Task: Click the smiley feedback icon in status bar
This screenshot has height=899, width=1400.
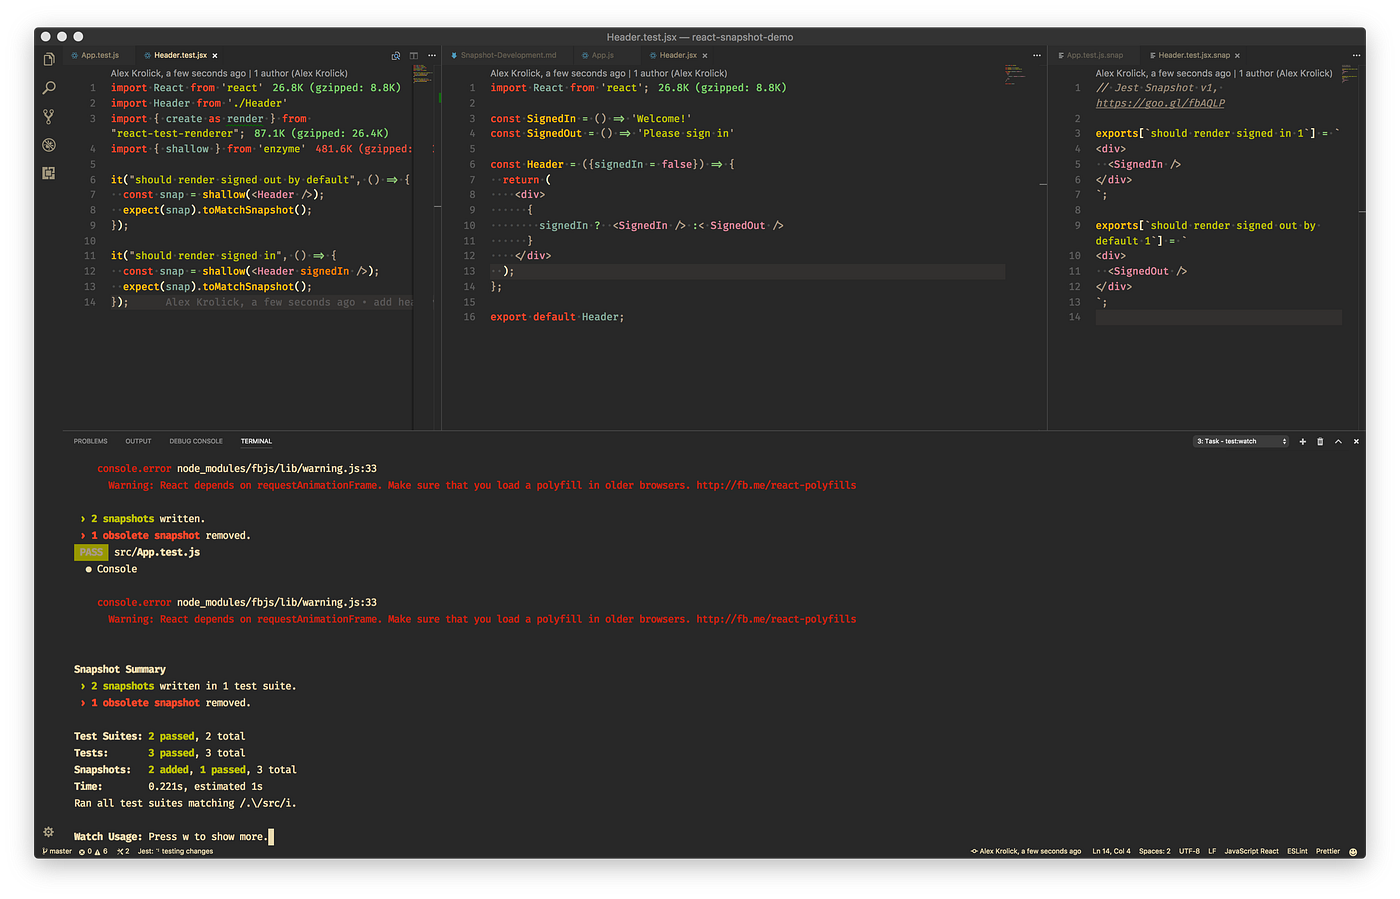Action: pos(1353,852)
